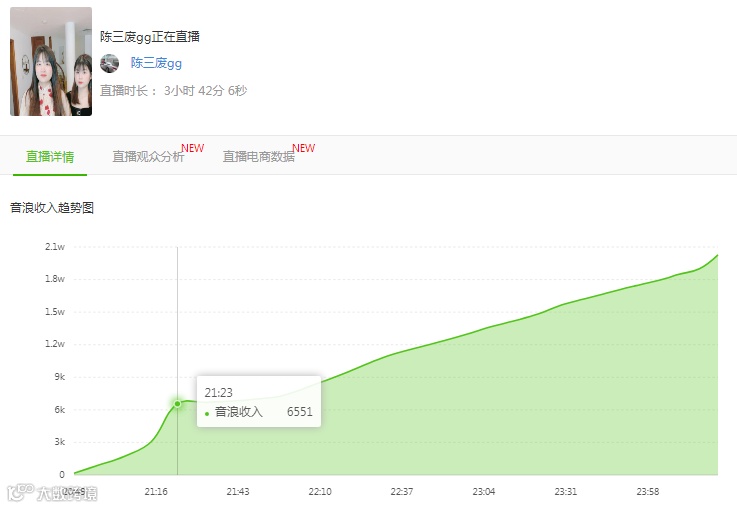Click the tooltip value 6551
The width and height of the screenshot is (737, 508).
pyautogui.click(x=300, y=412)
